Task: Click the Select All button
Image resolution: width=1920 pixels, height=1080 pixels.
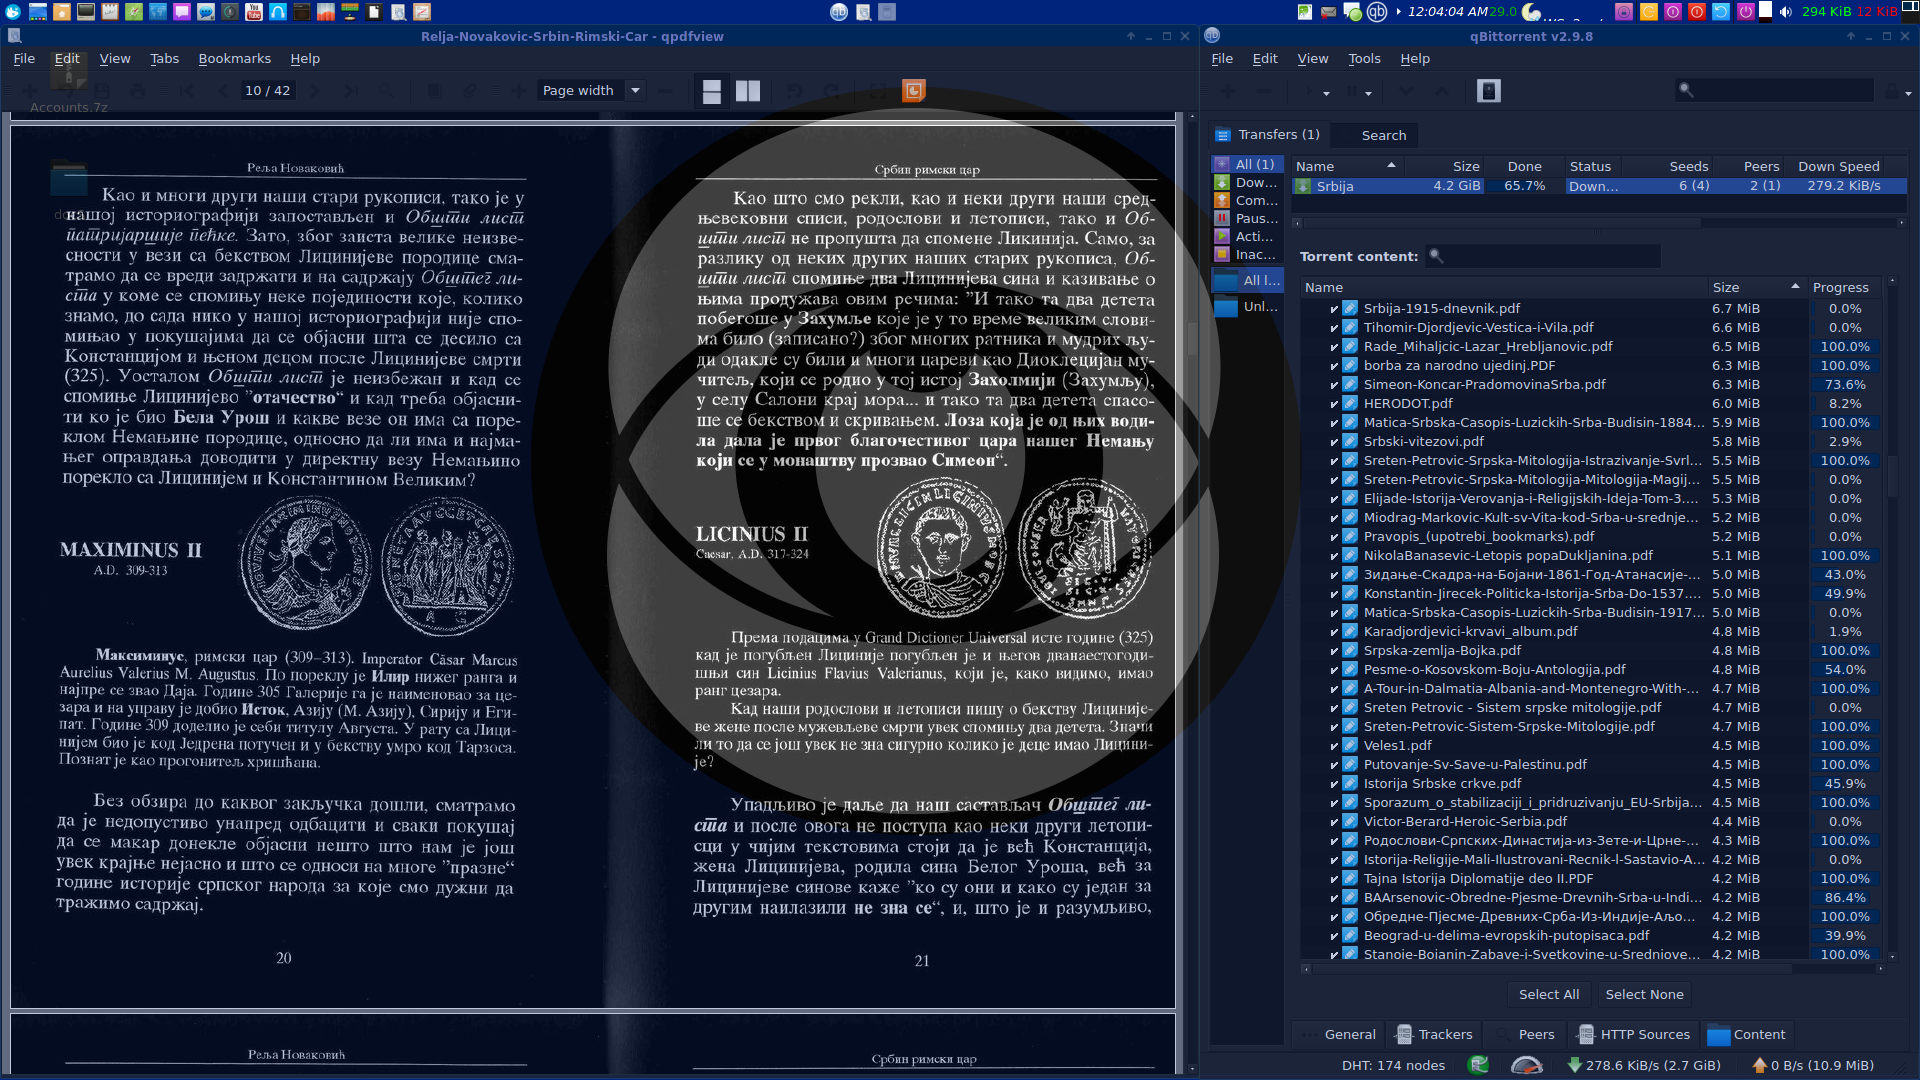Action: [x=1548, y=995]
